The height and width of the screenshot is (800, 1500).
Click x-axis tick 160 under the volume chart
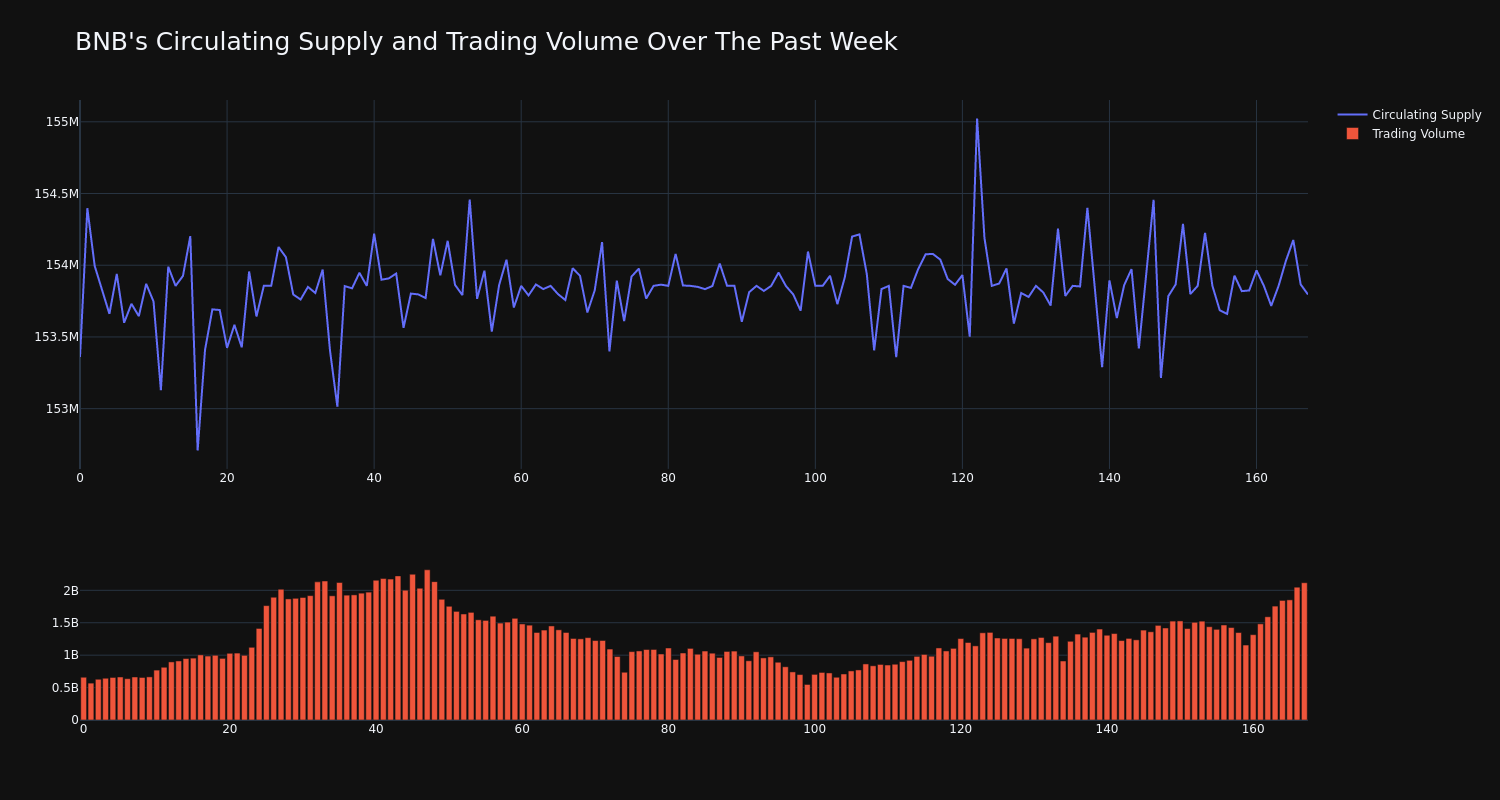[1253, 730]
